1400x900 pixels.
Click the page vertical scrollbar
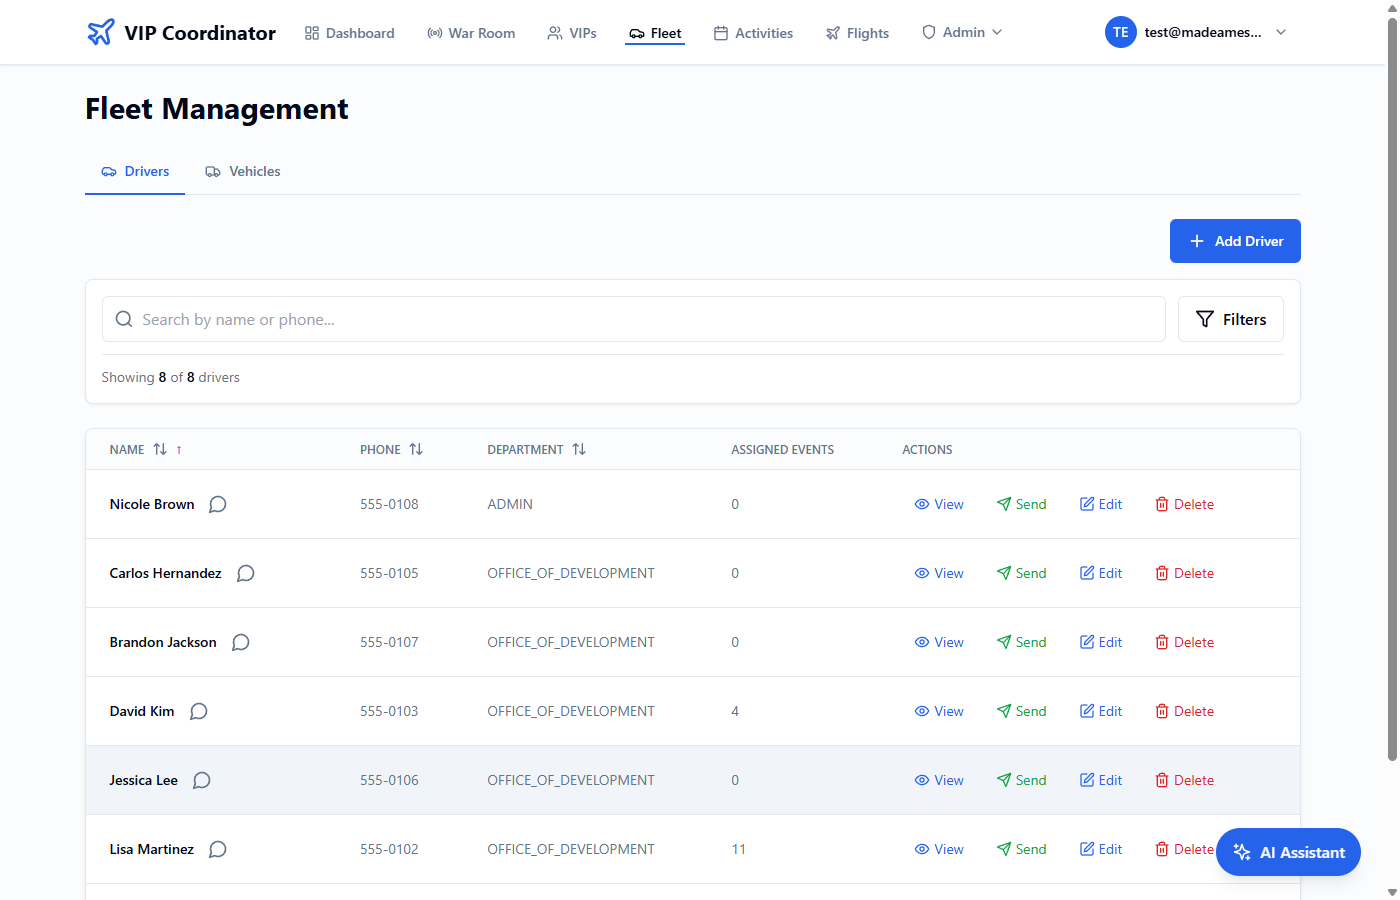click(1392, 400)
